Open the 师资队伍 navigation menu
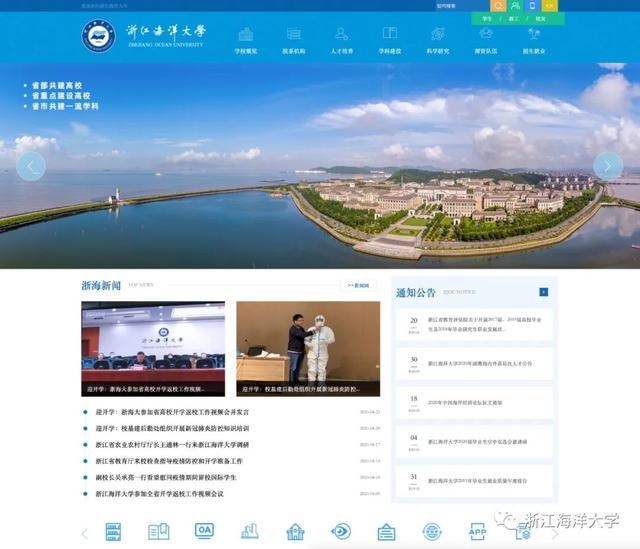 (486, 41)
